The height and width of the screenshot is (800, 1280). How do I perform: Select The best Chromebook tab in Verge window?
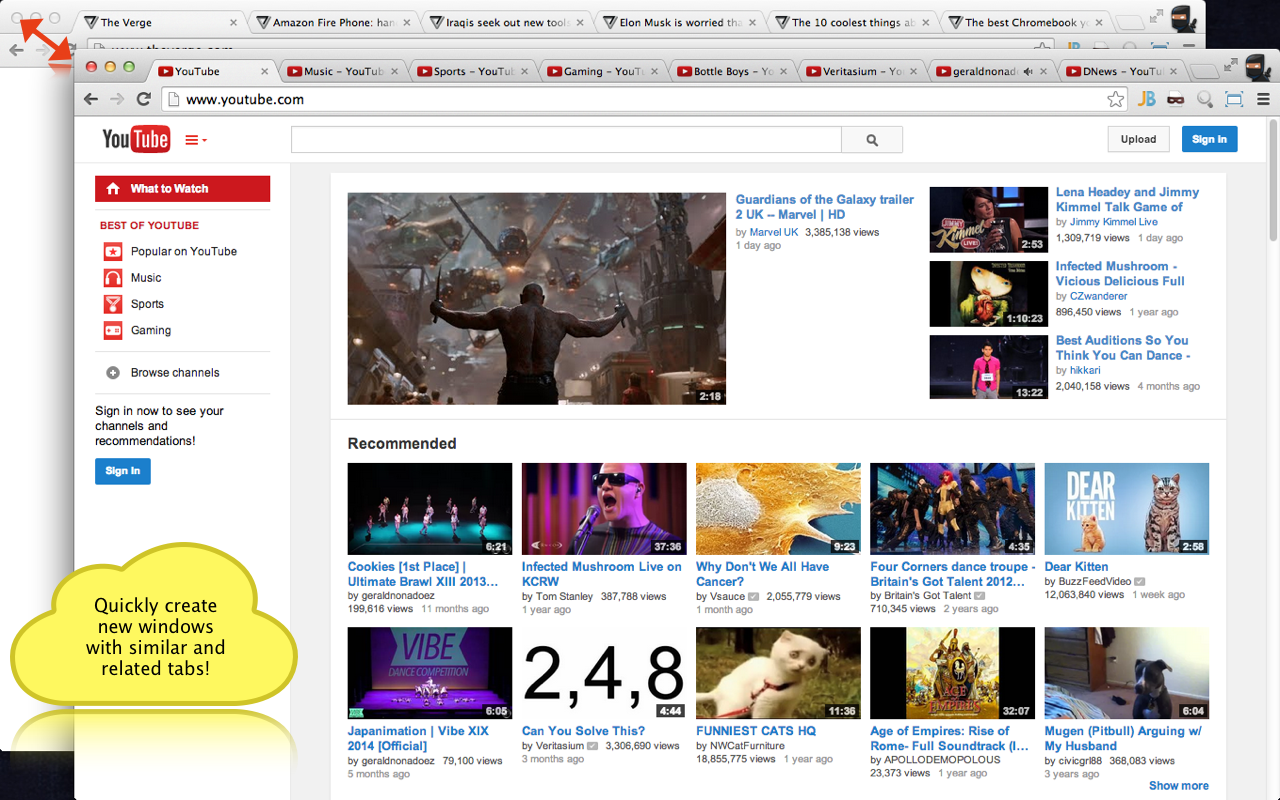pyautogui.click(x=1026, y=22)
